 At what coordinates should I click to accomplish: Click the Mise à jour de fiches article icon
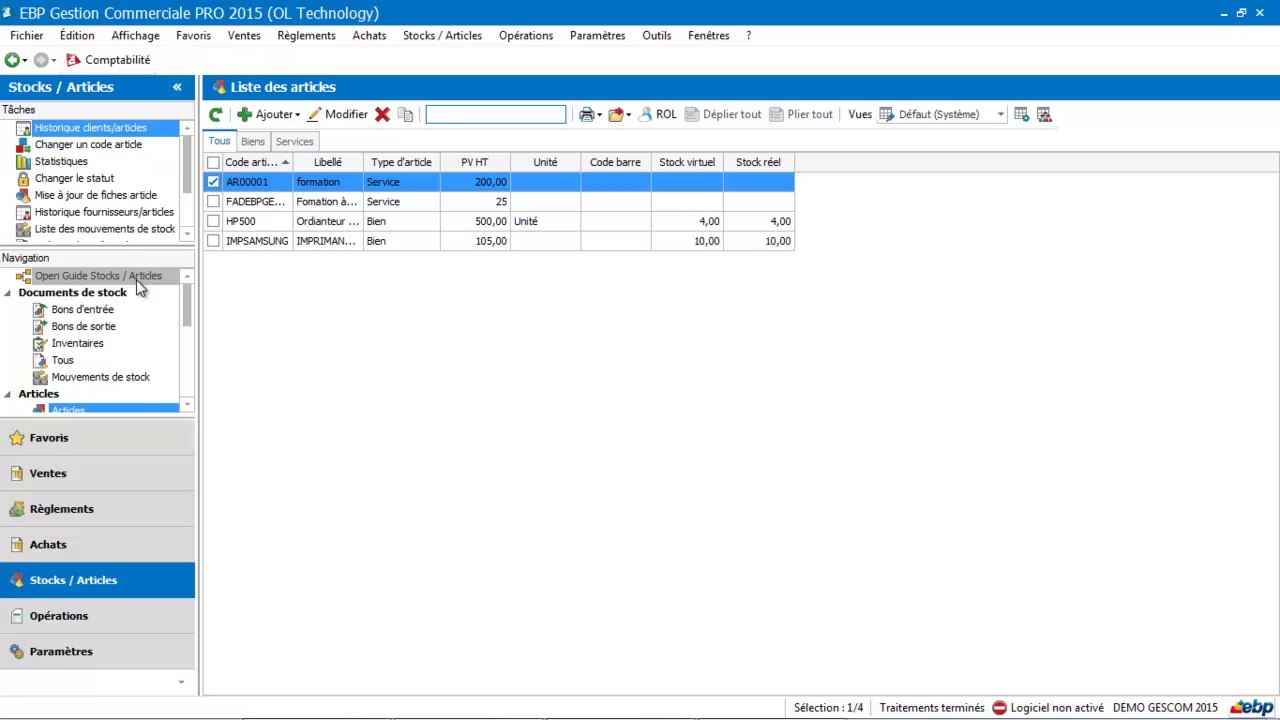click(x=23, y=196)
